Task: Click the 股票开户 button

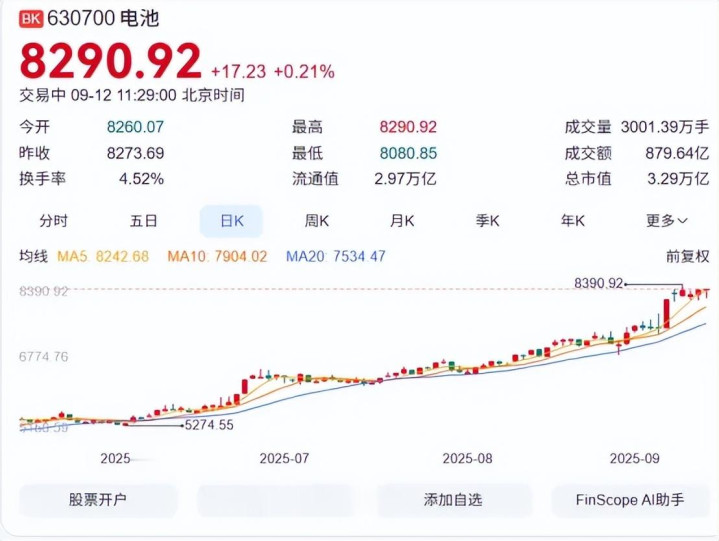Action: [98, 499]
